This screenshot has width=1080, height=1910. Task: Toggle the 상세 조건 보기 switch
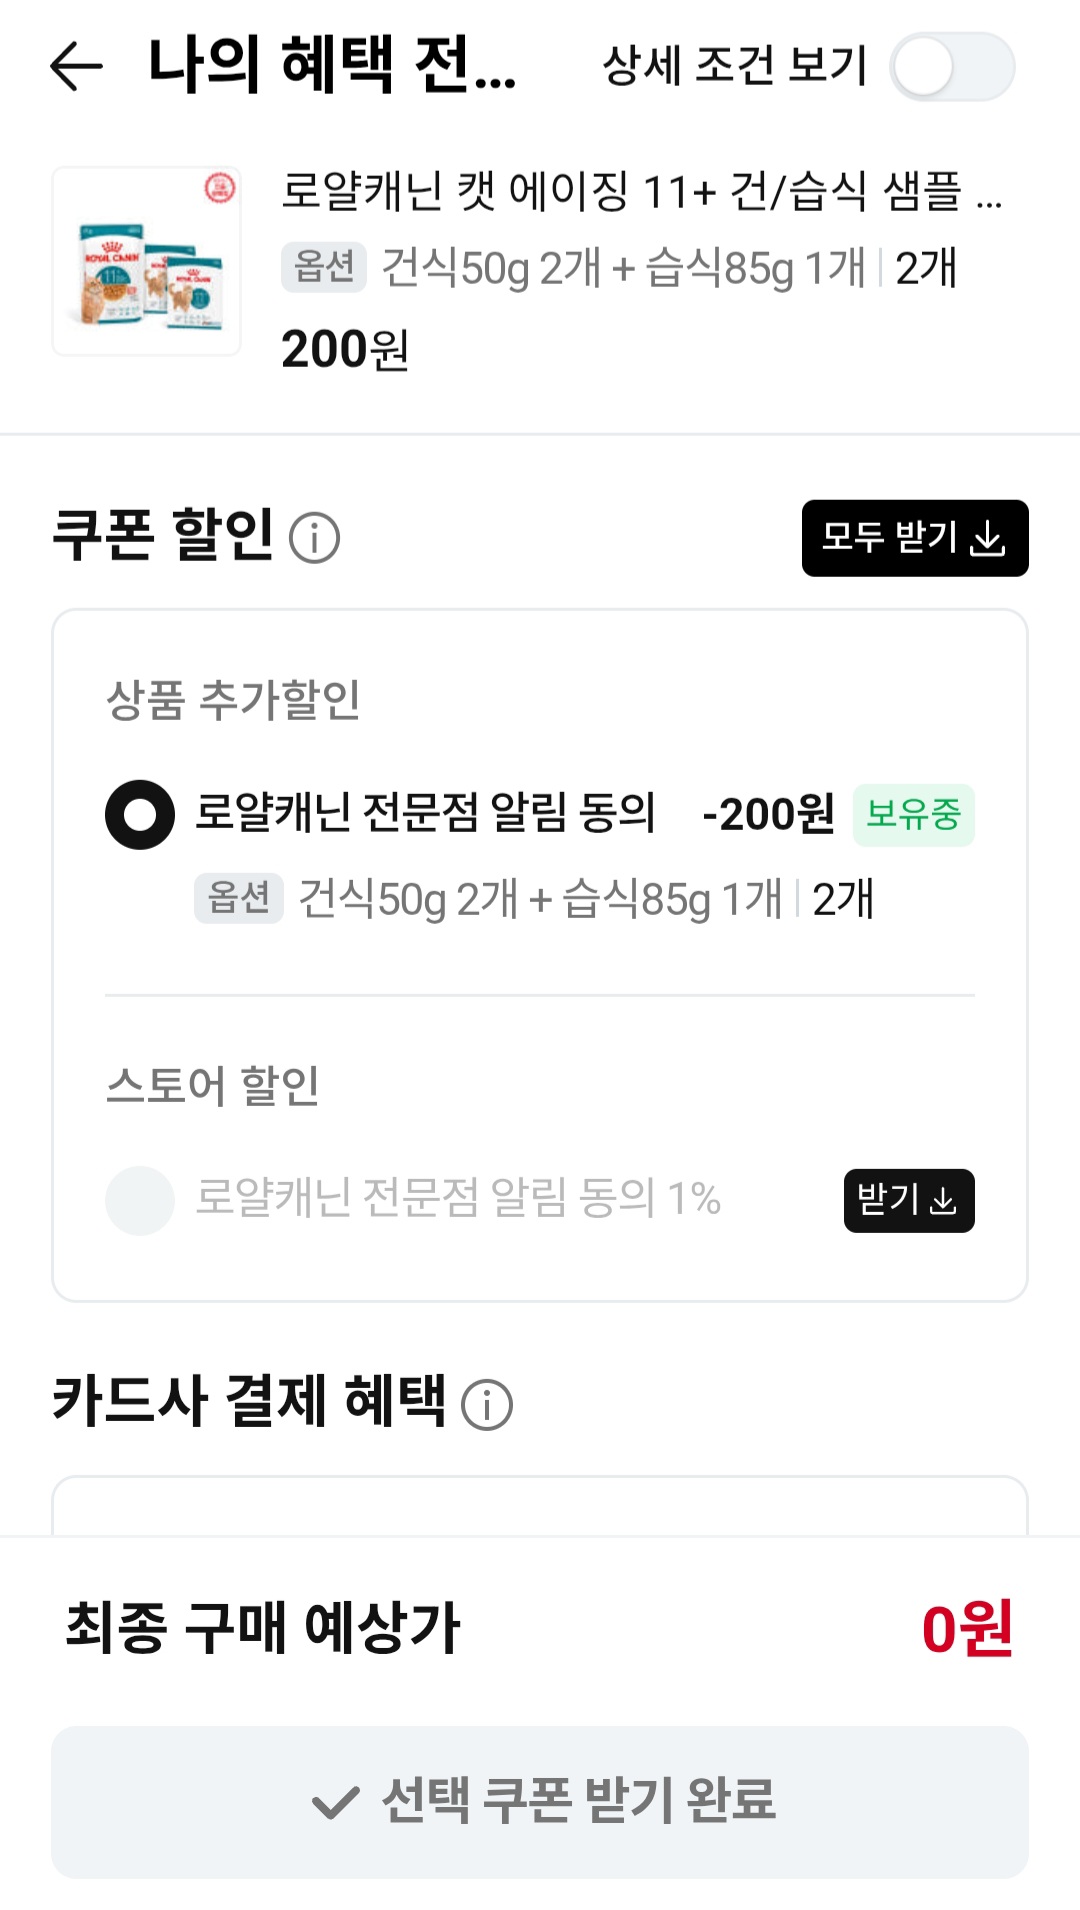(x=951, y=67)
